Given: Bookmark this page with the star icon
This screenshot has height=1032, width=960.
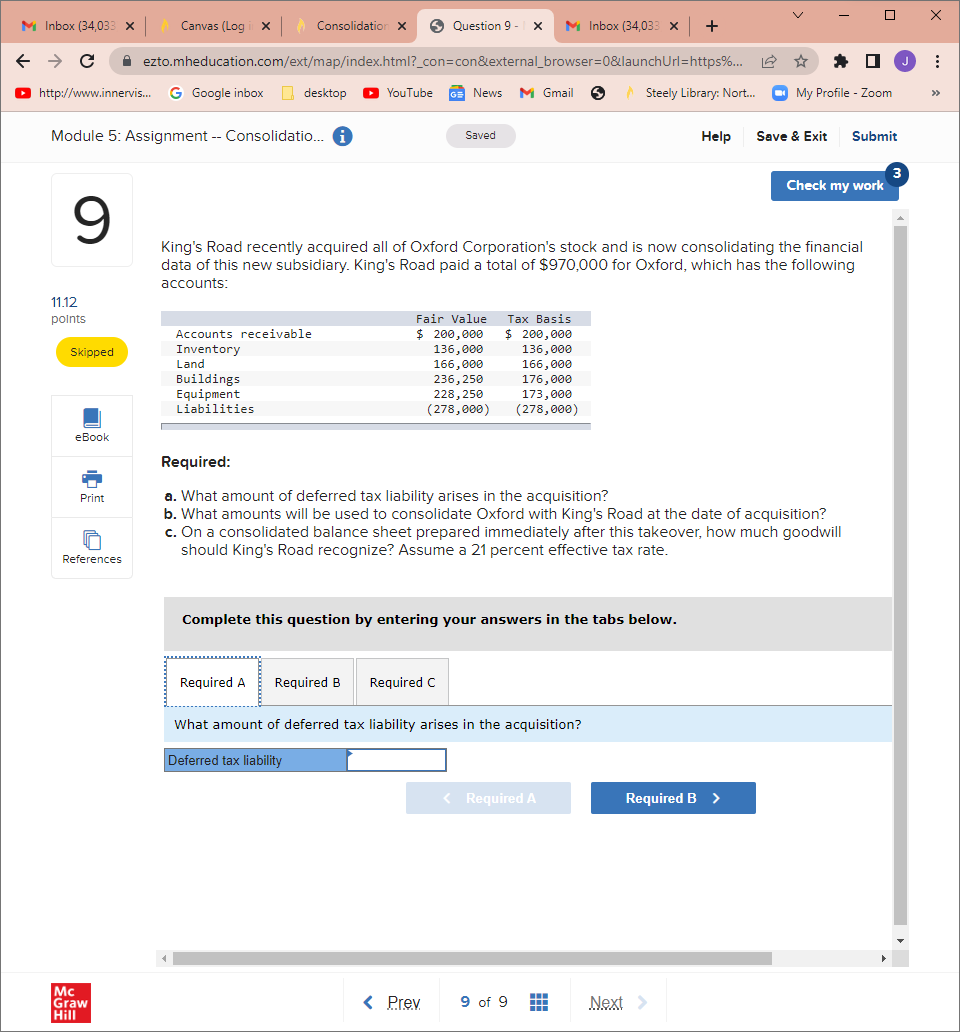Looking at the screenshot, I should pos(803,61).
